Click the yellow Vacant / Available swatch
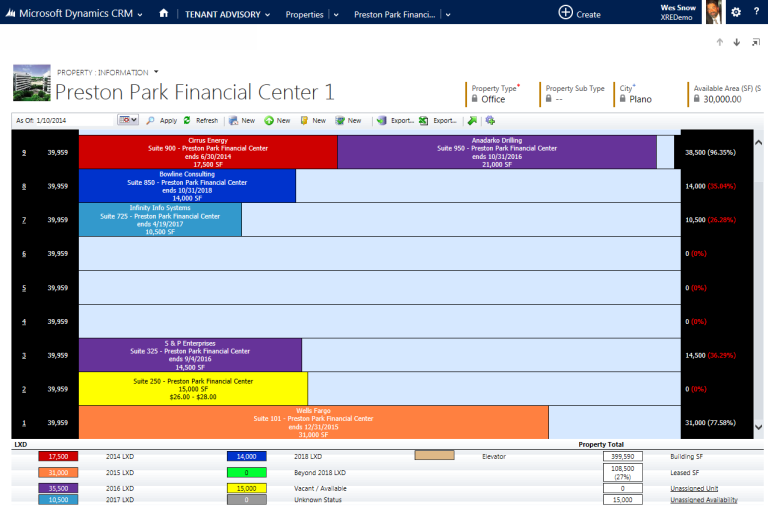768x507 pixels. click(246, 488)
